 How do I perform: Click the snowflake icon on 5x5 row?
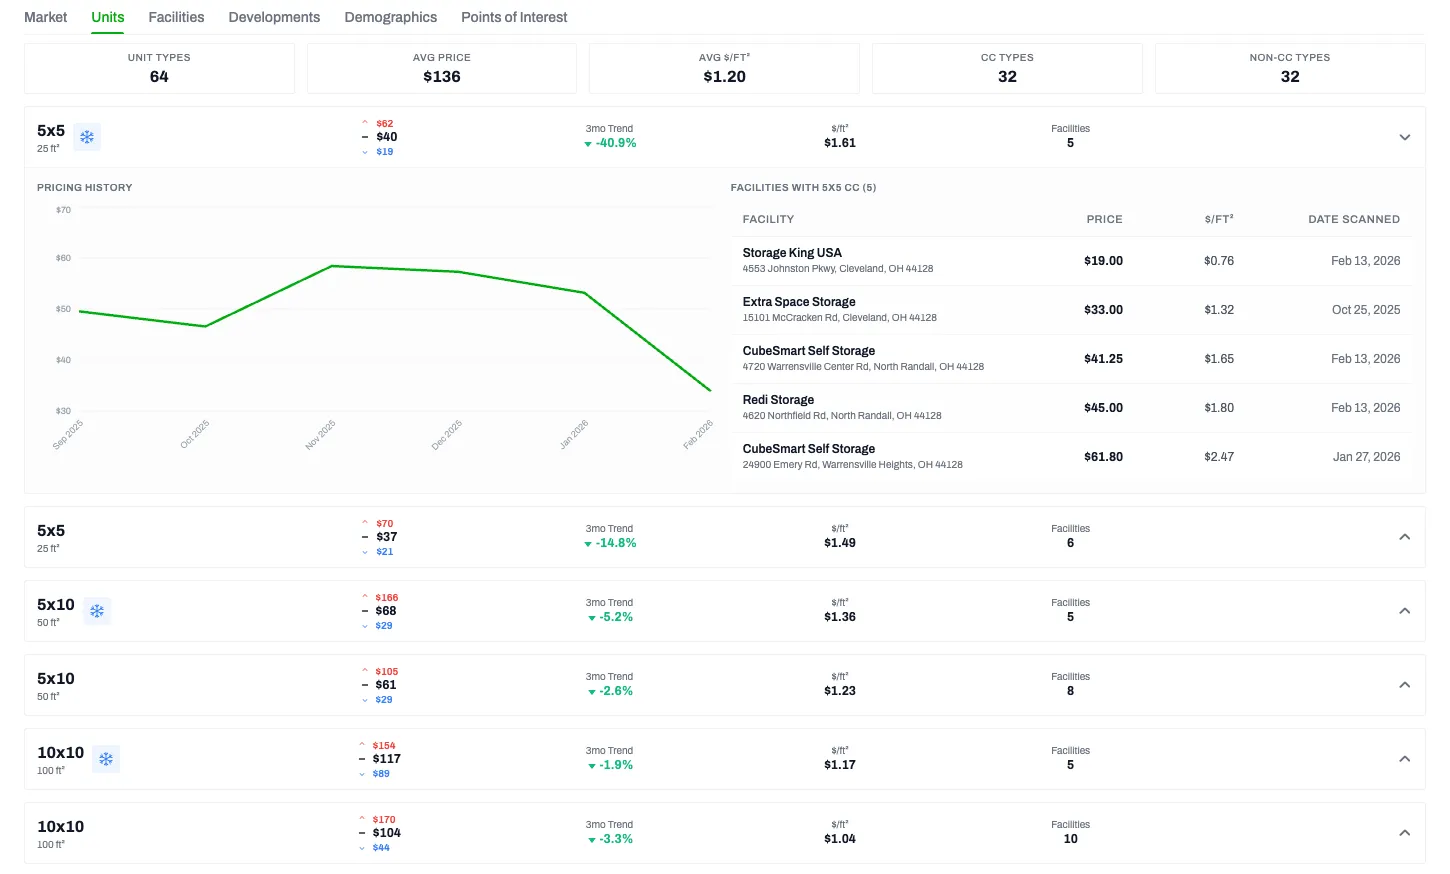click(87, 137)
